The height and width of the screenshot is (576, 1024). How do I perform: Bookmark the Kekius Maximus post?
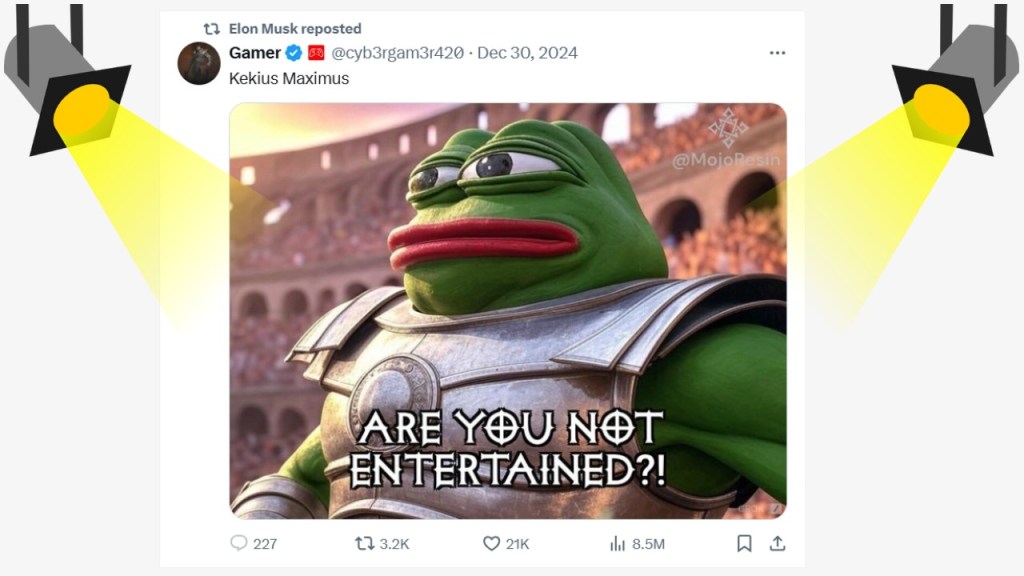[x=744, y=543]
